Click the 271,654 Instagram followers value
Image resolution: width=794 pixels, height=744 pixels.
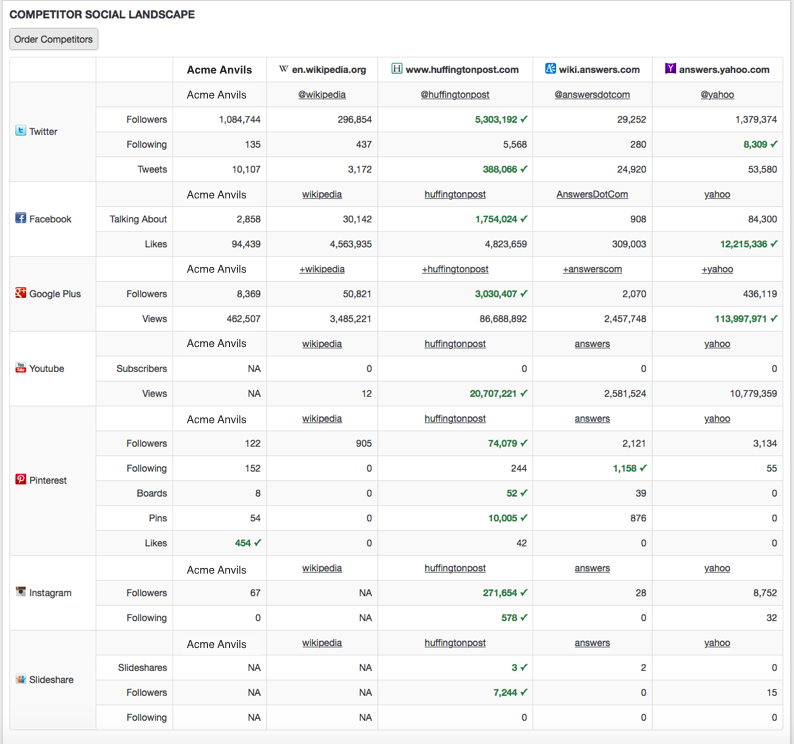500,593
